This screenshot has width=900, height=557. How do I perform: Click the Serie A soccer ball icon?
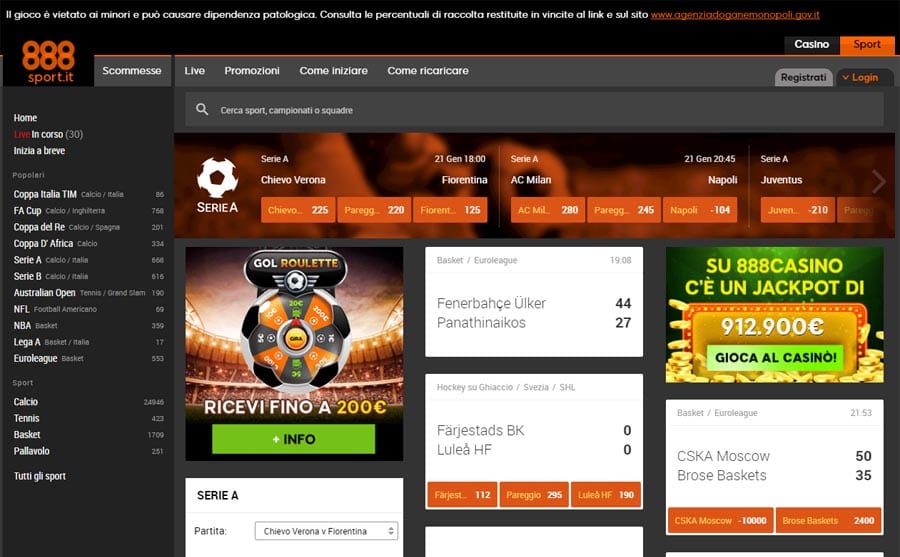217,178
